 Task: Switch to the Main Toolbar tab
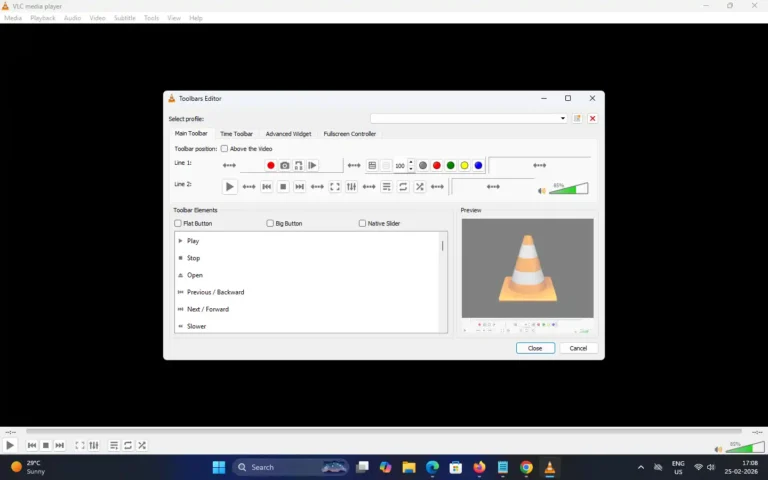(x=191, y=133)
